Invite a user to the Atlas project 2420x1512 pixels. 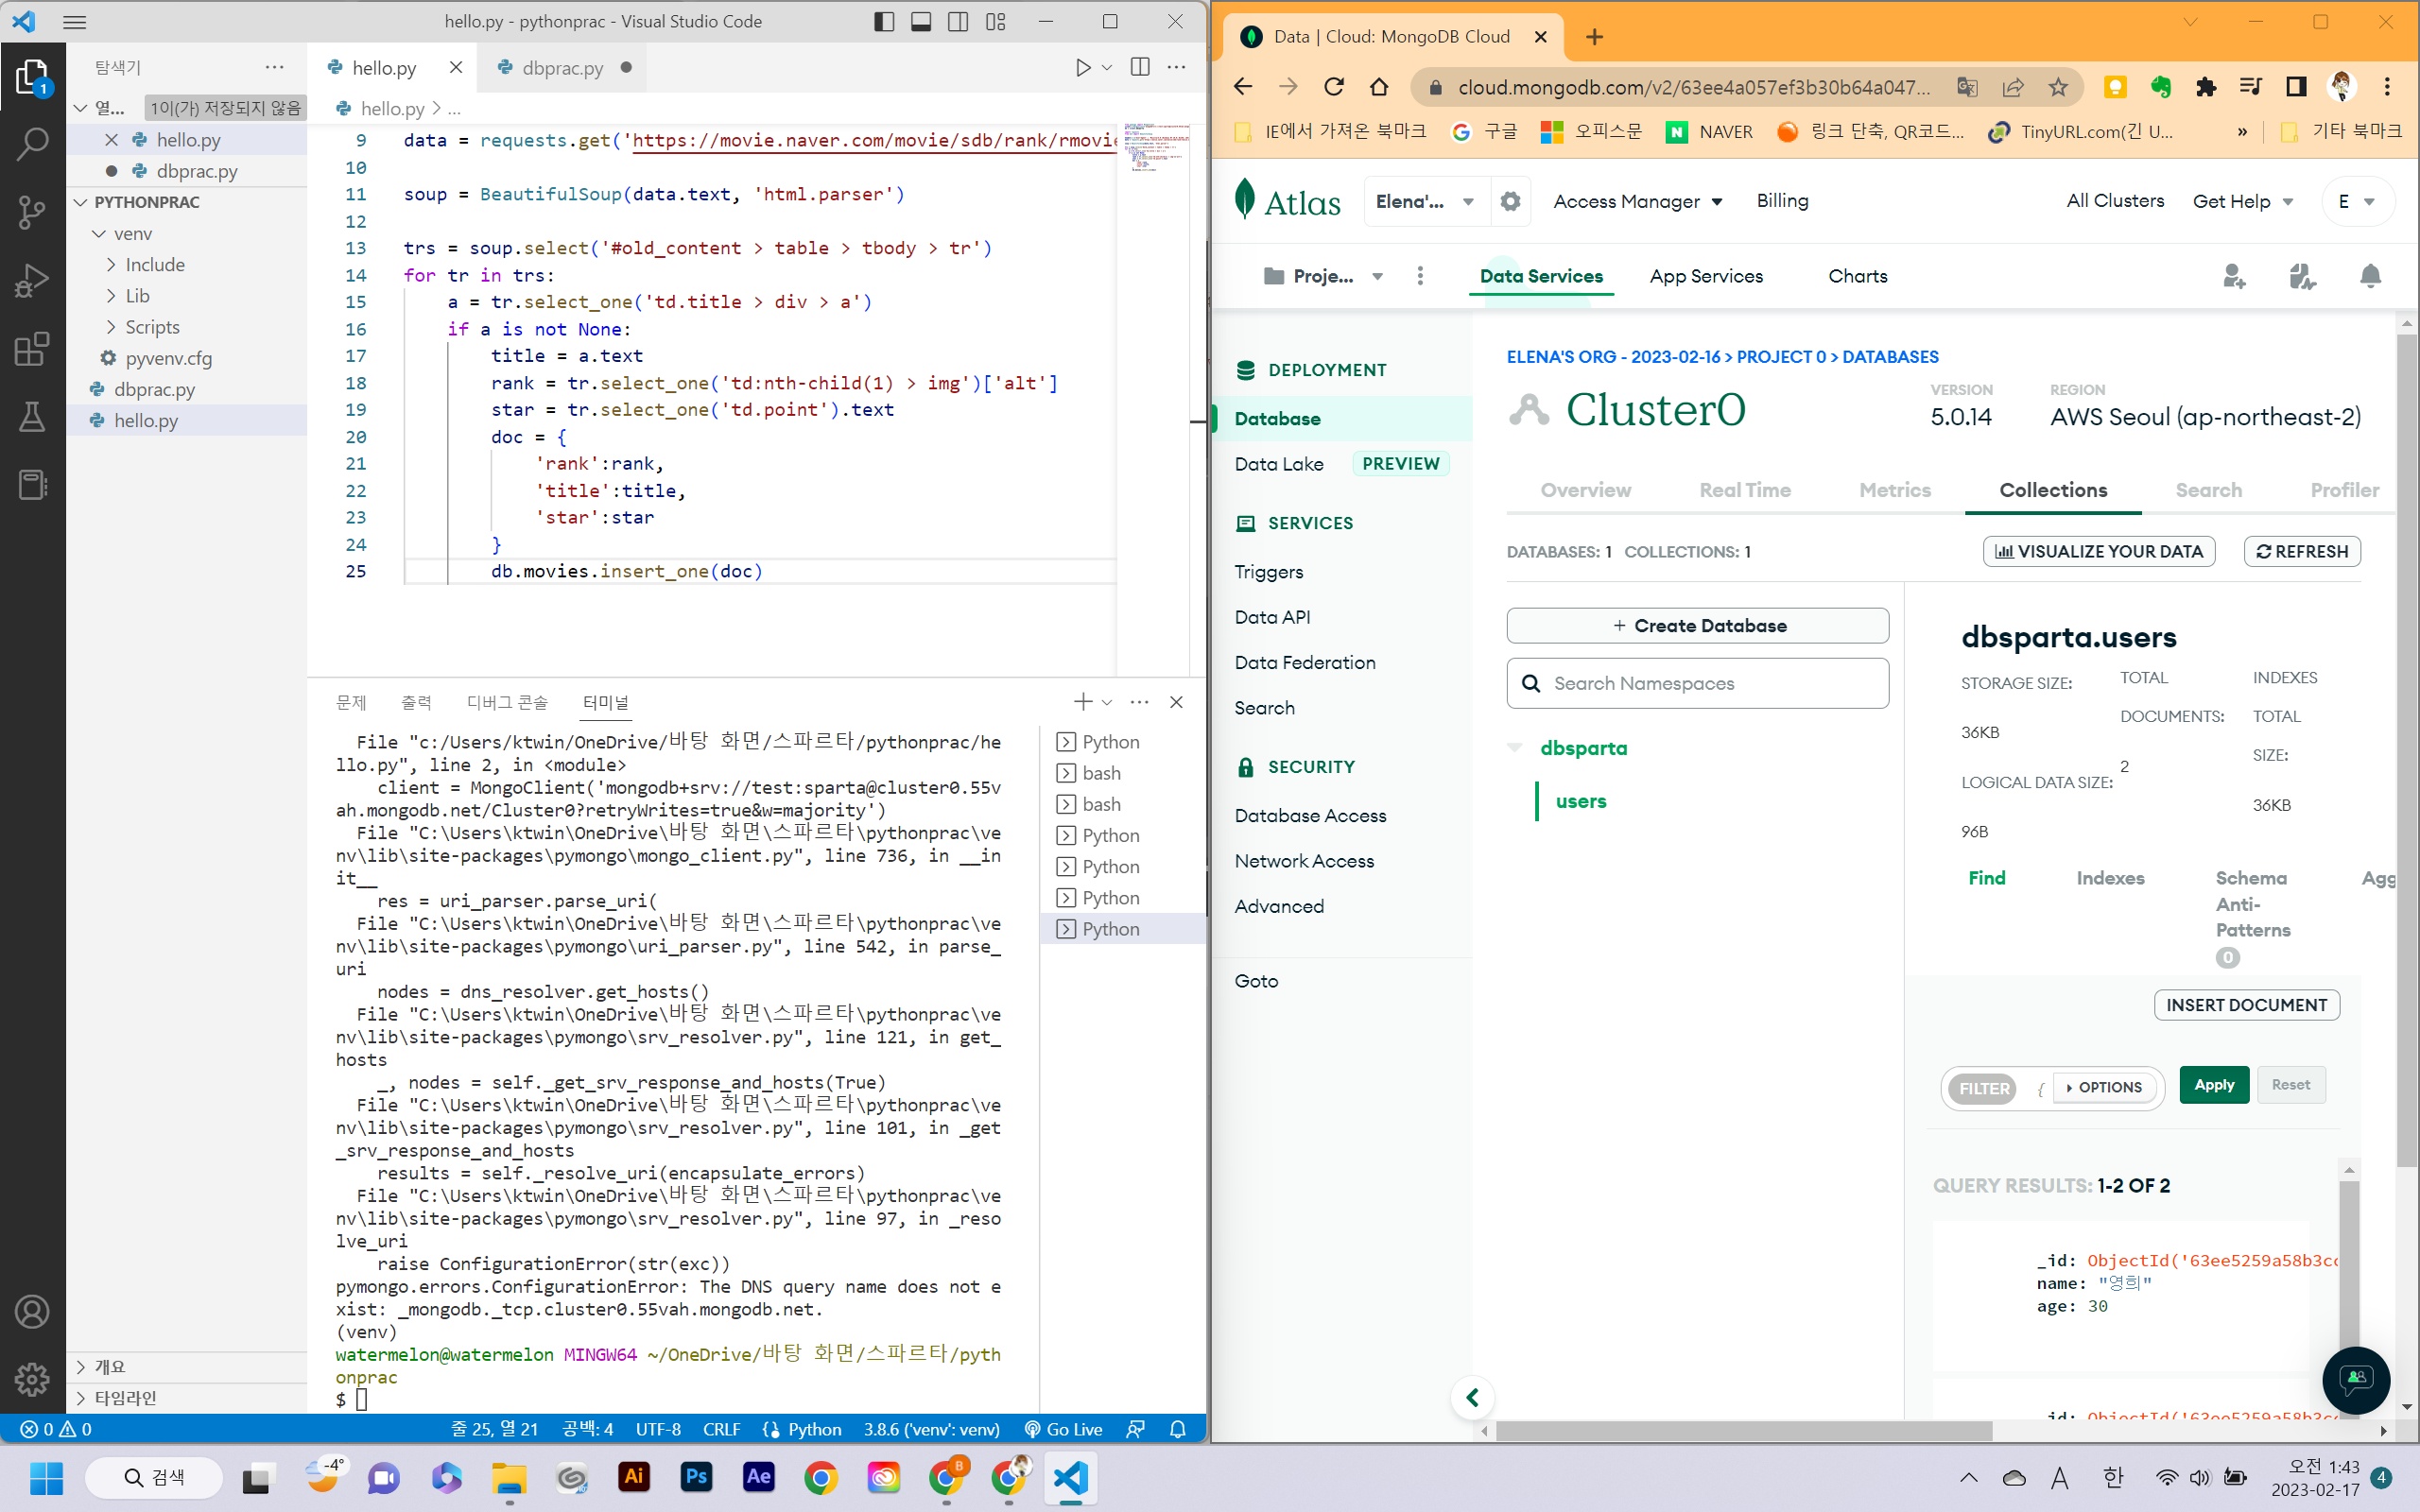[2233, 276]
